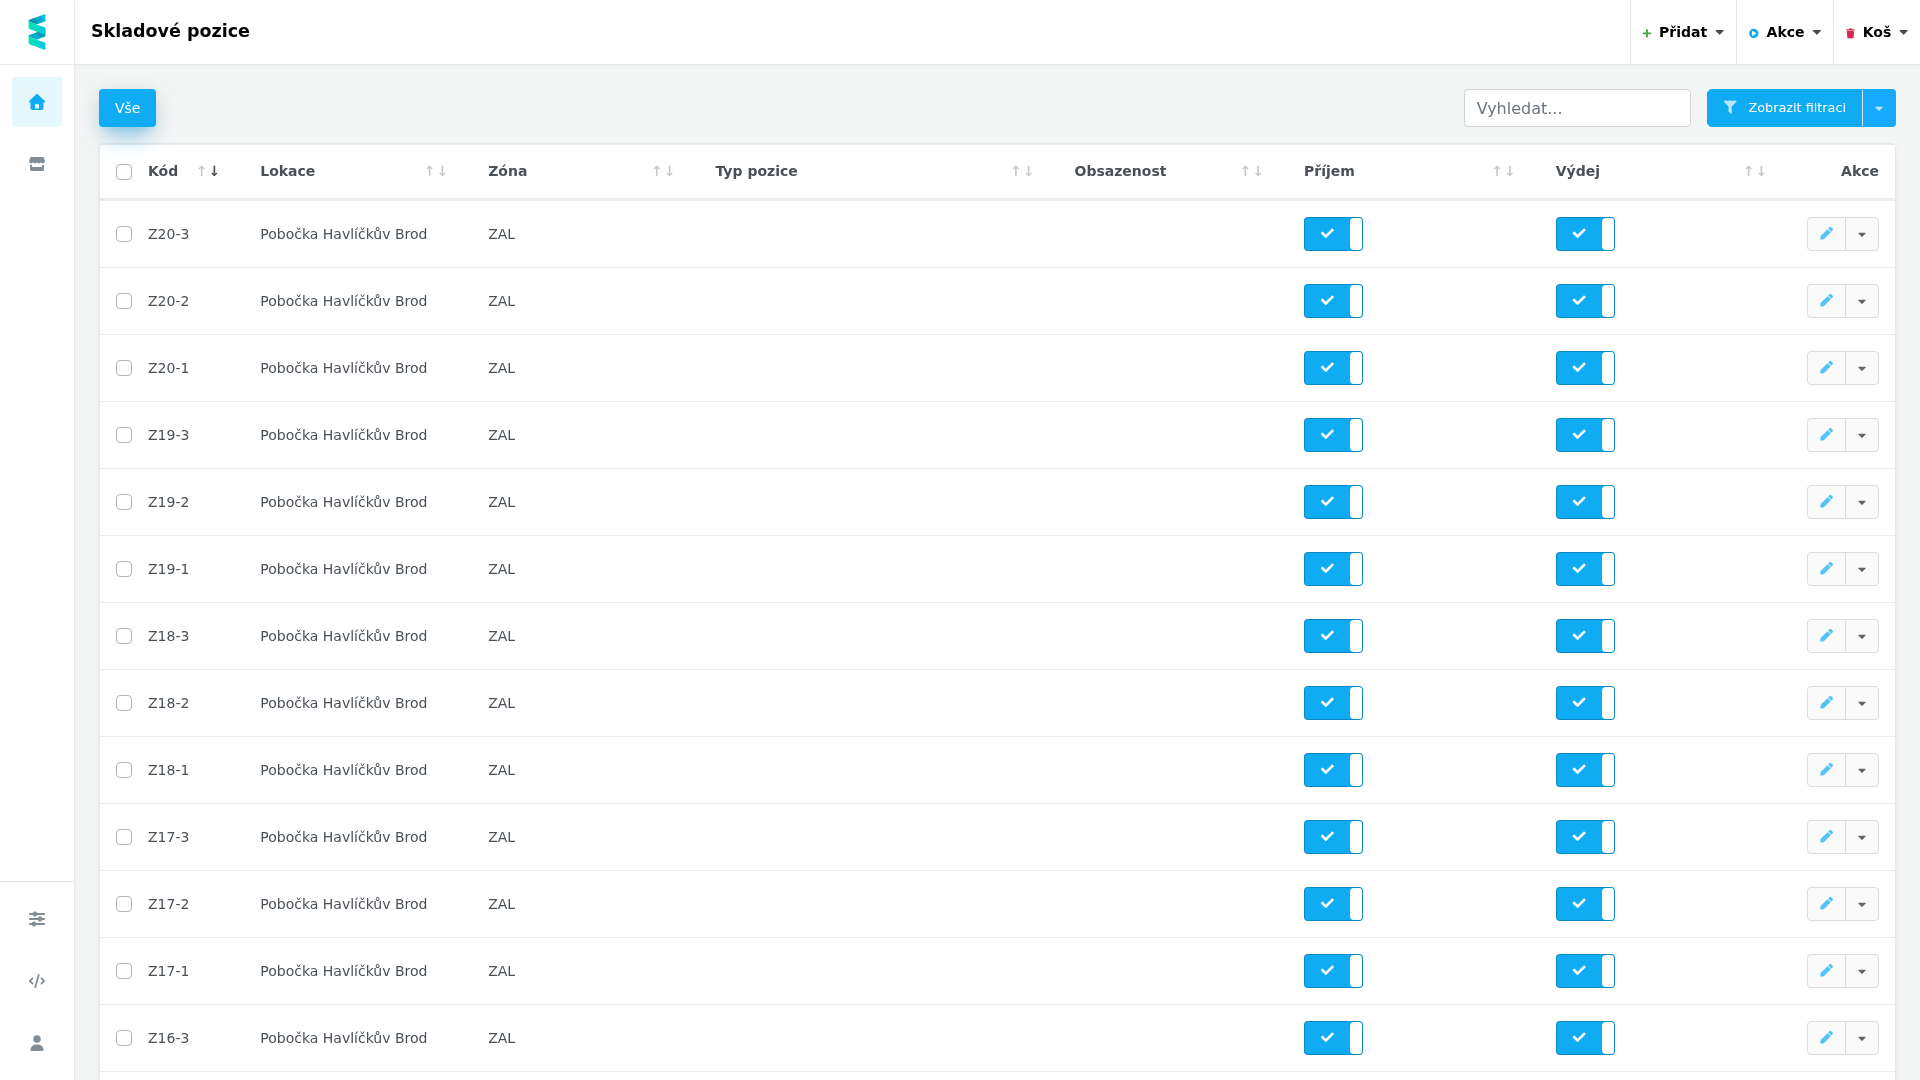Click the pencil edit icon for Z20-3
Image resolution: width=1920 pixels, height=1080 pixels.
pos(1826,234)
